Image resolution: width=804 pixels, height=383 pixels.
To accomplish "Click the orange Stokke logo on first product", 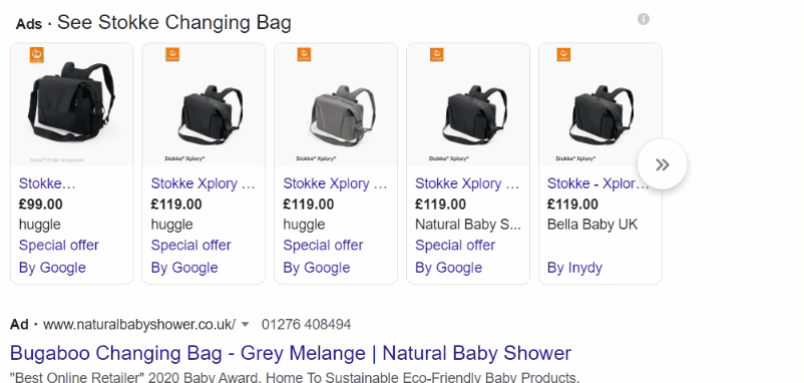I will coord(37,54).
